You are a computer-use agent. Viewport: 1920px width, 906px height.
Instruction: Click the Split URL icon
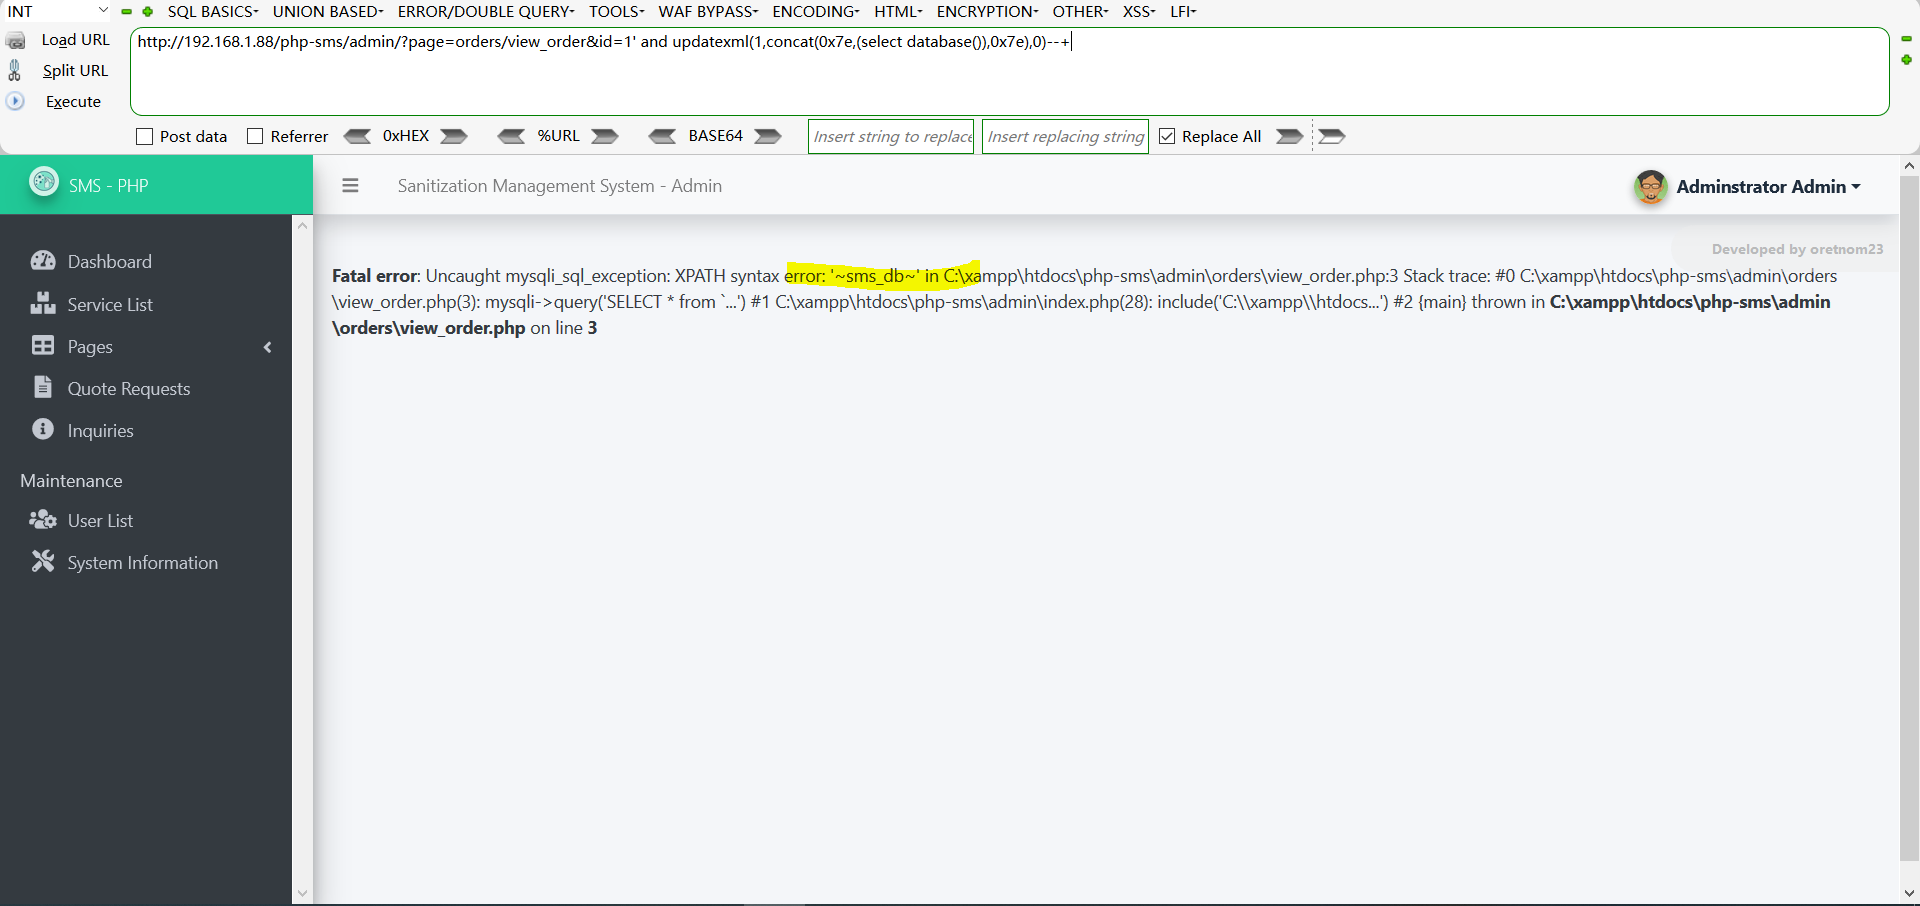[x=14, y=70]
